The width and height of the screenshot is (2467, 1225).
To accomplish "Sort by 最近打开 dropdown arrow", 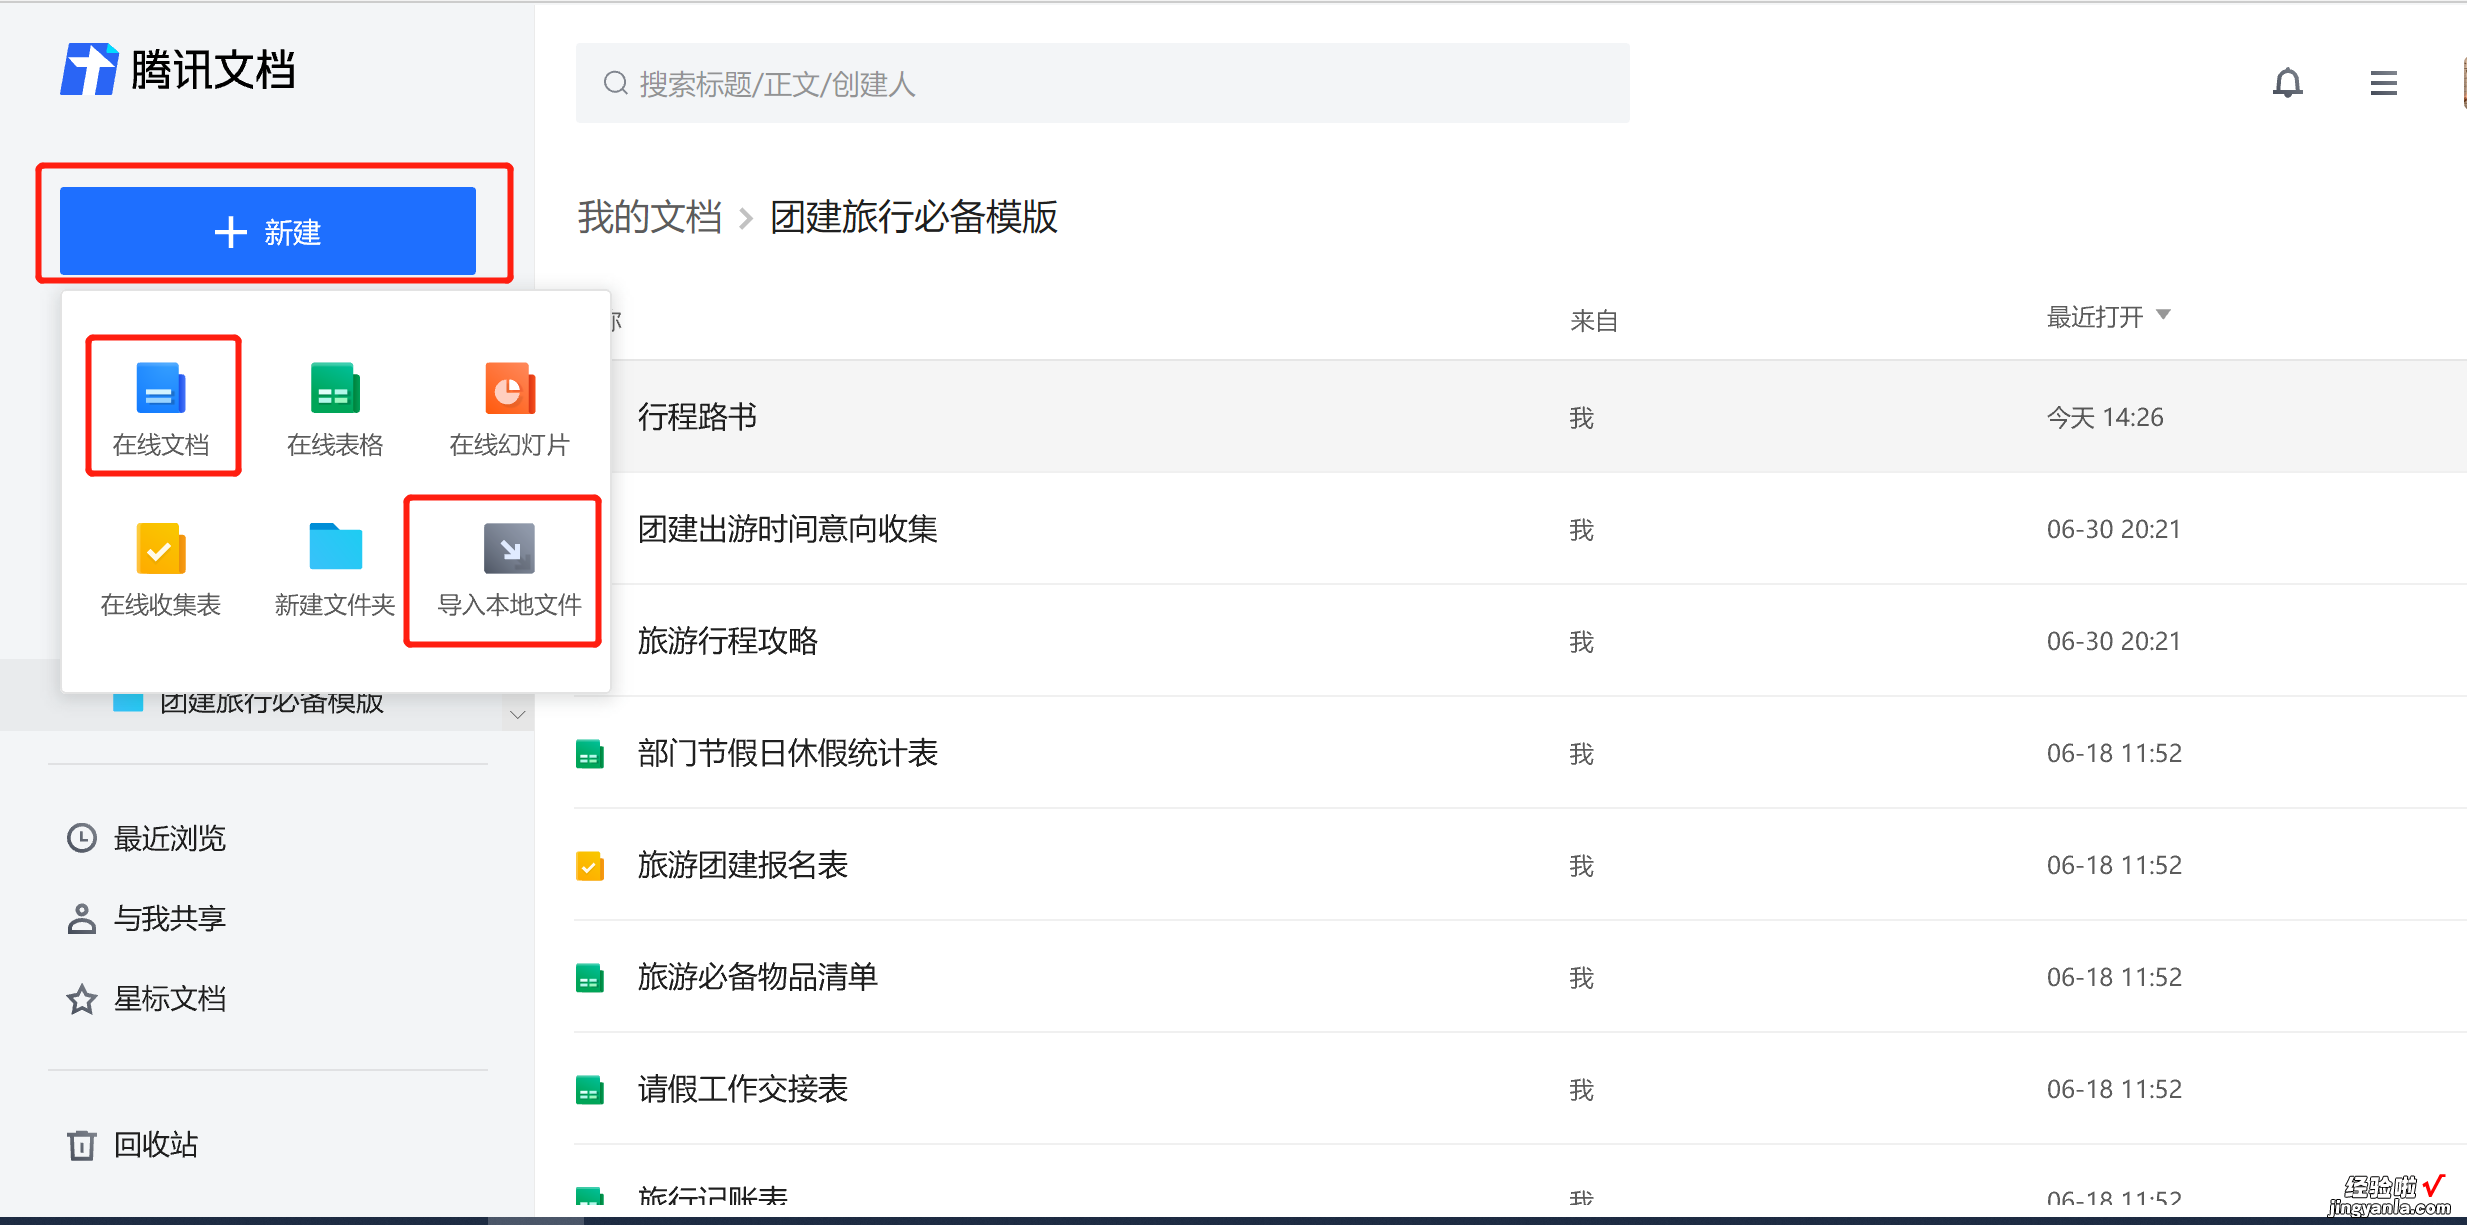I will [x=2164, y=315].
